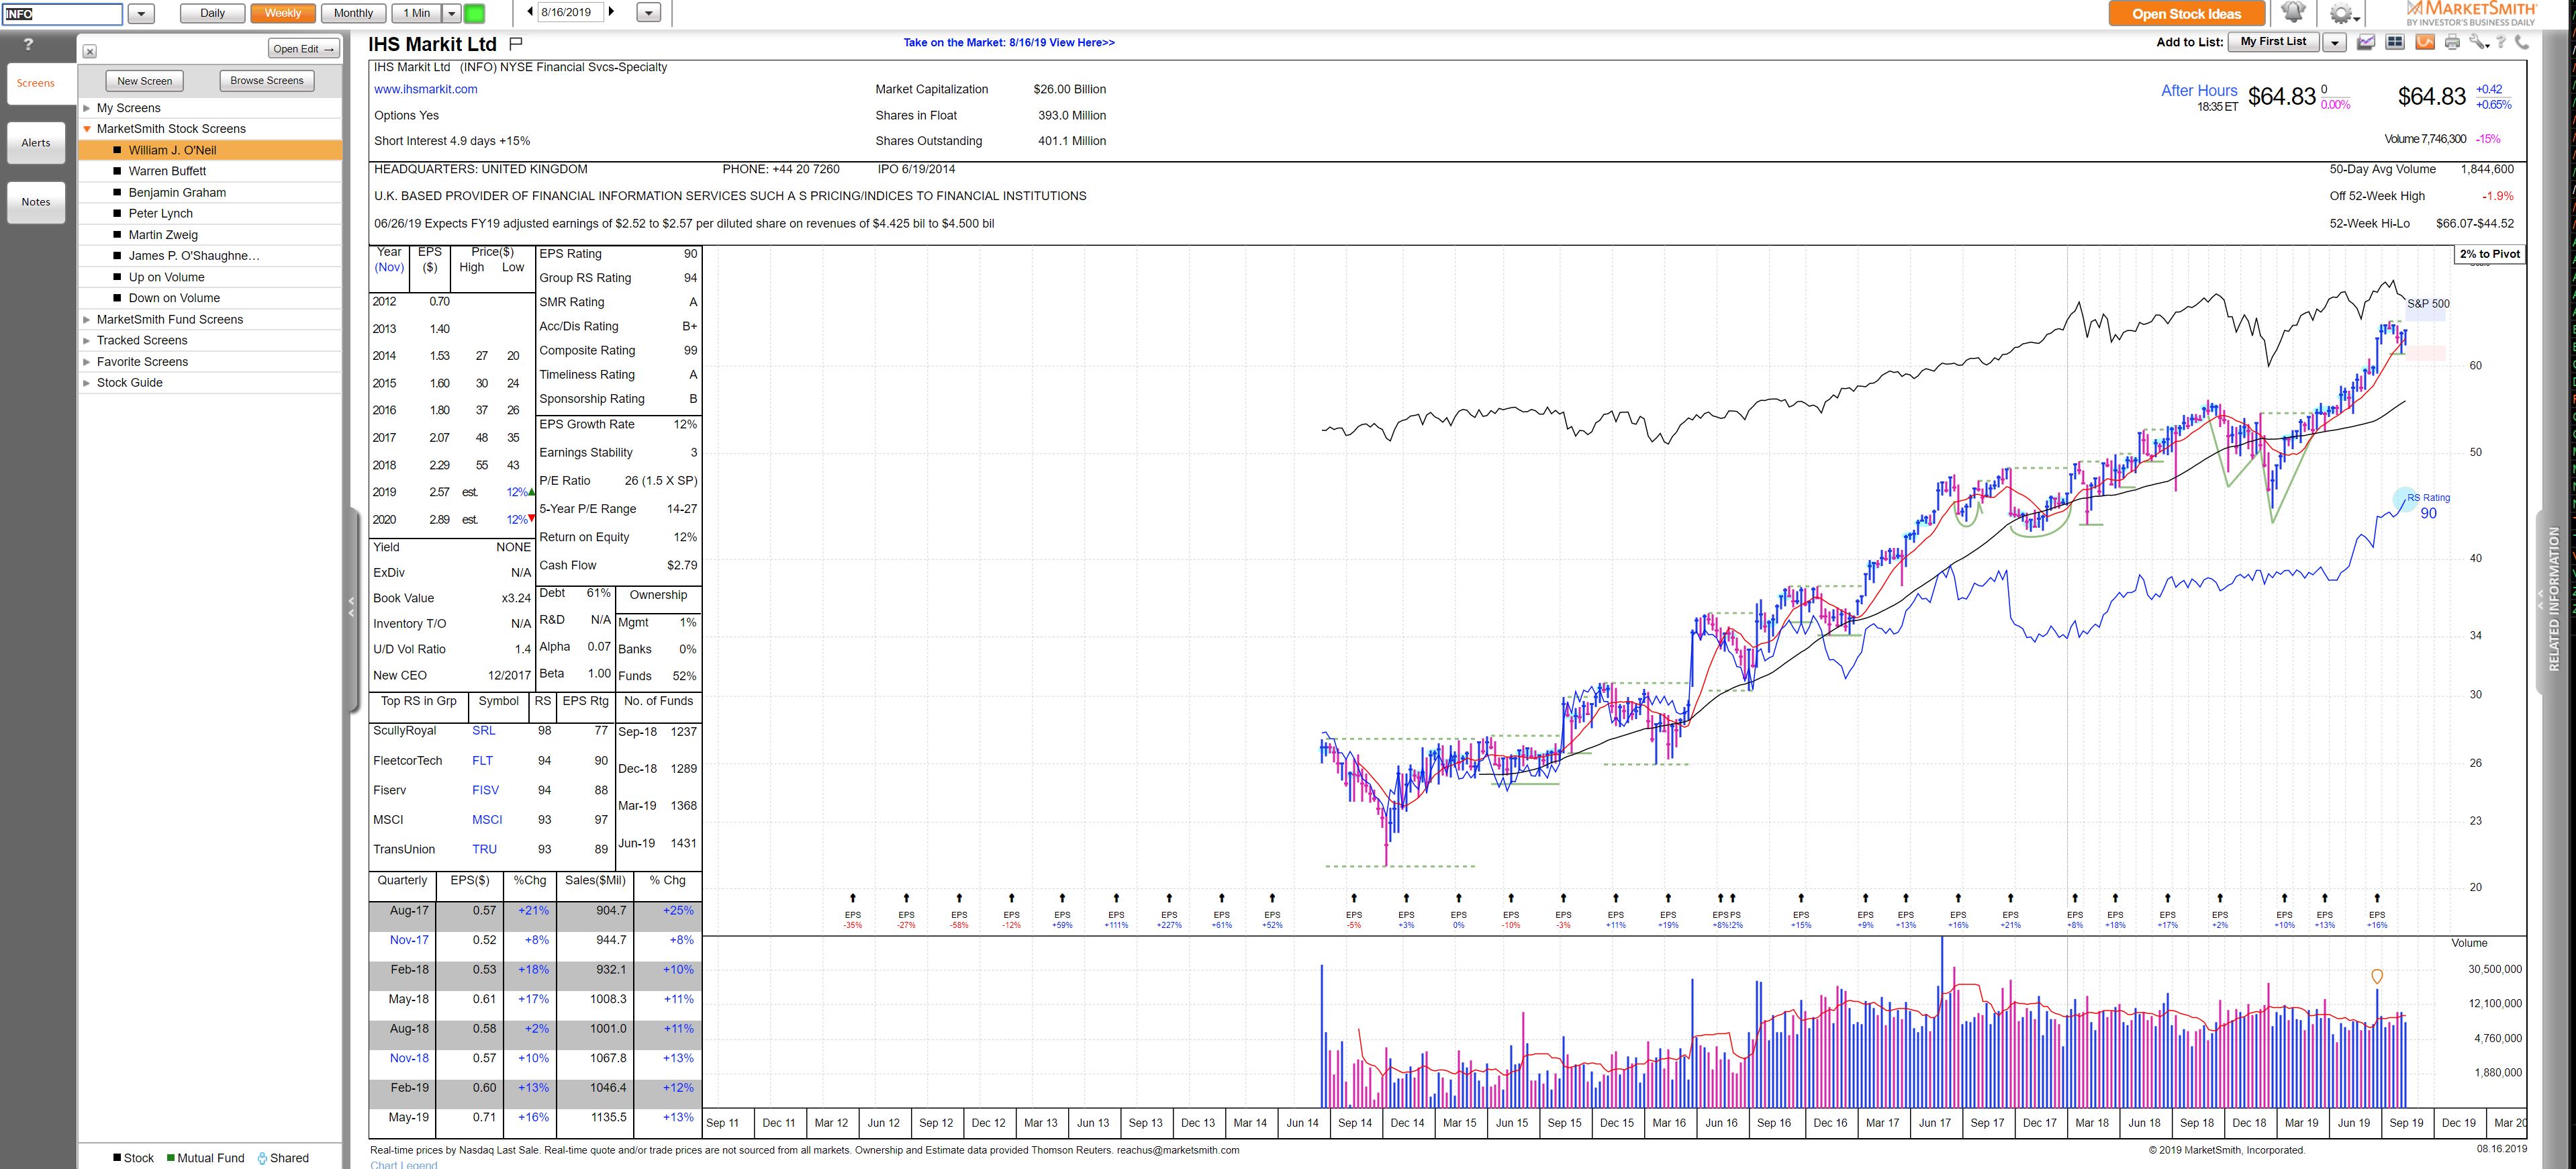Open the symbol history dropdown next to INFO
Screen dimensions: 2576x1169
[141, 13]
